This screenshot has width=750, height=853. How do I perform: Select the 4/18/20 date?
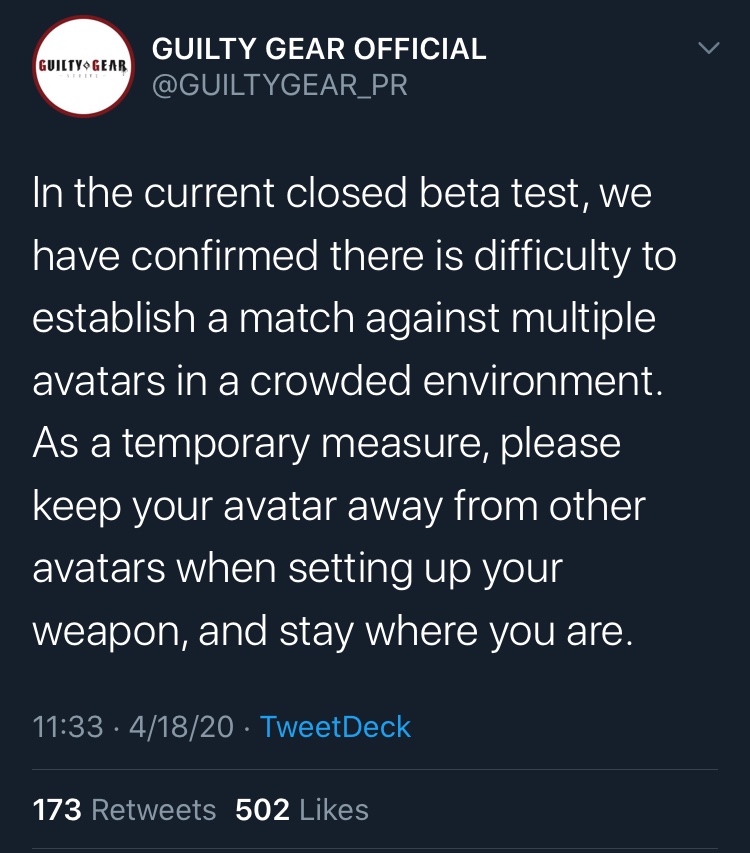pos(181,727)
